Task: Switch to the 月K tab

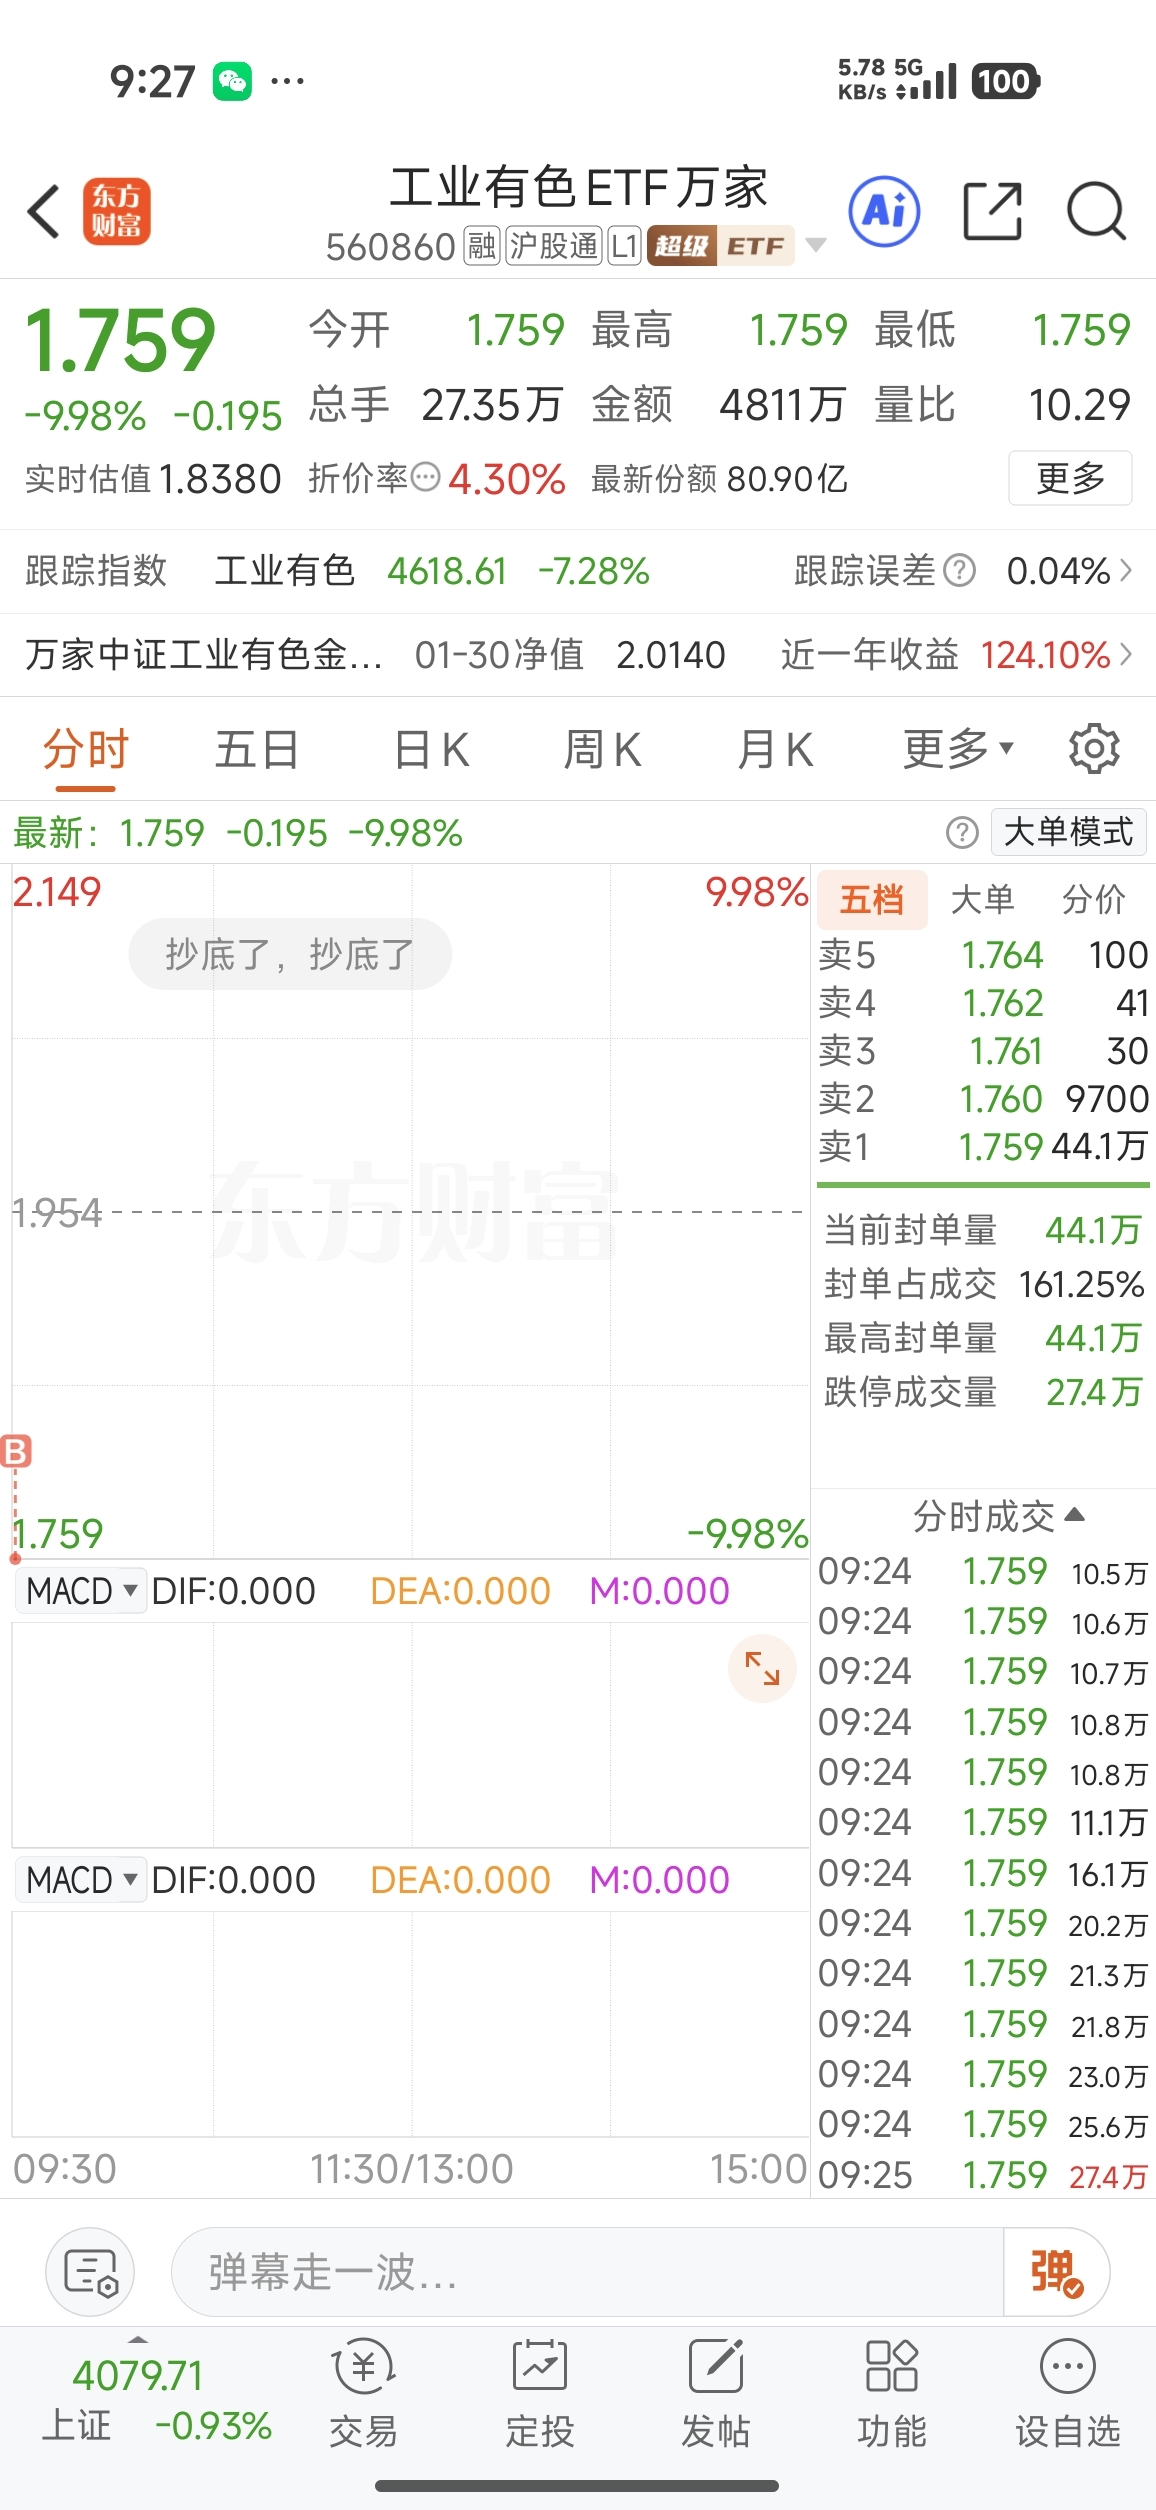Action: pos(776,749)
